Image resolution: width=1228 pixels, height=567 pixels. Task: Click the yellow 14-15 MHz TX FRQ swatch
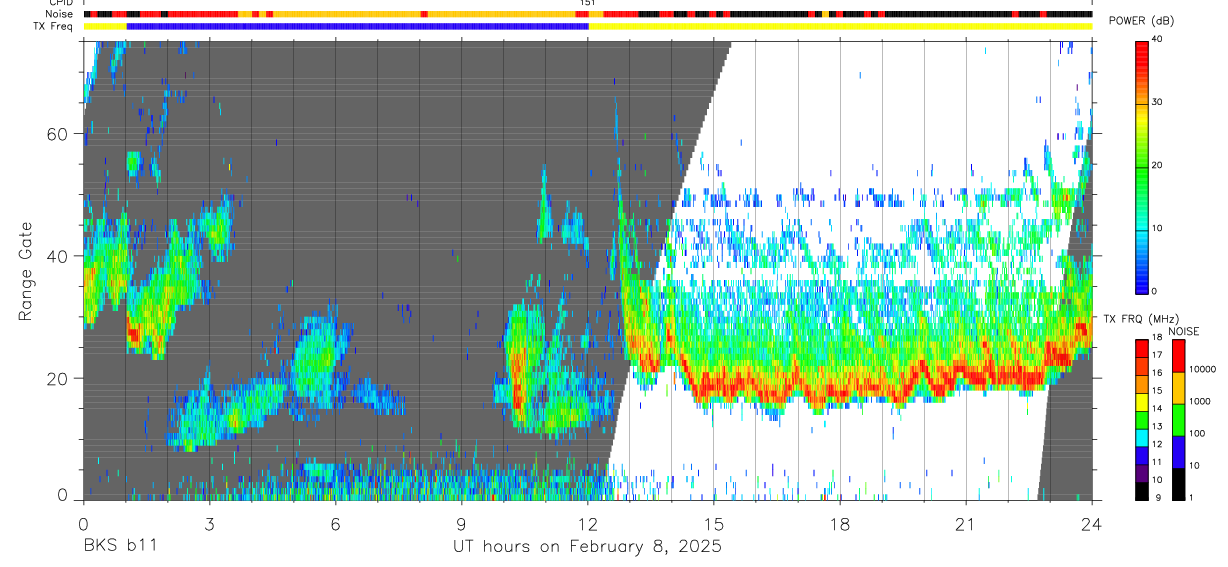1141,402
